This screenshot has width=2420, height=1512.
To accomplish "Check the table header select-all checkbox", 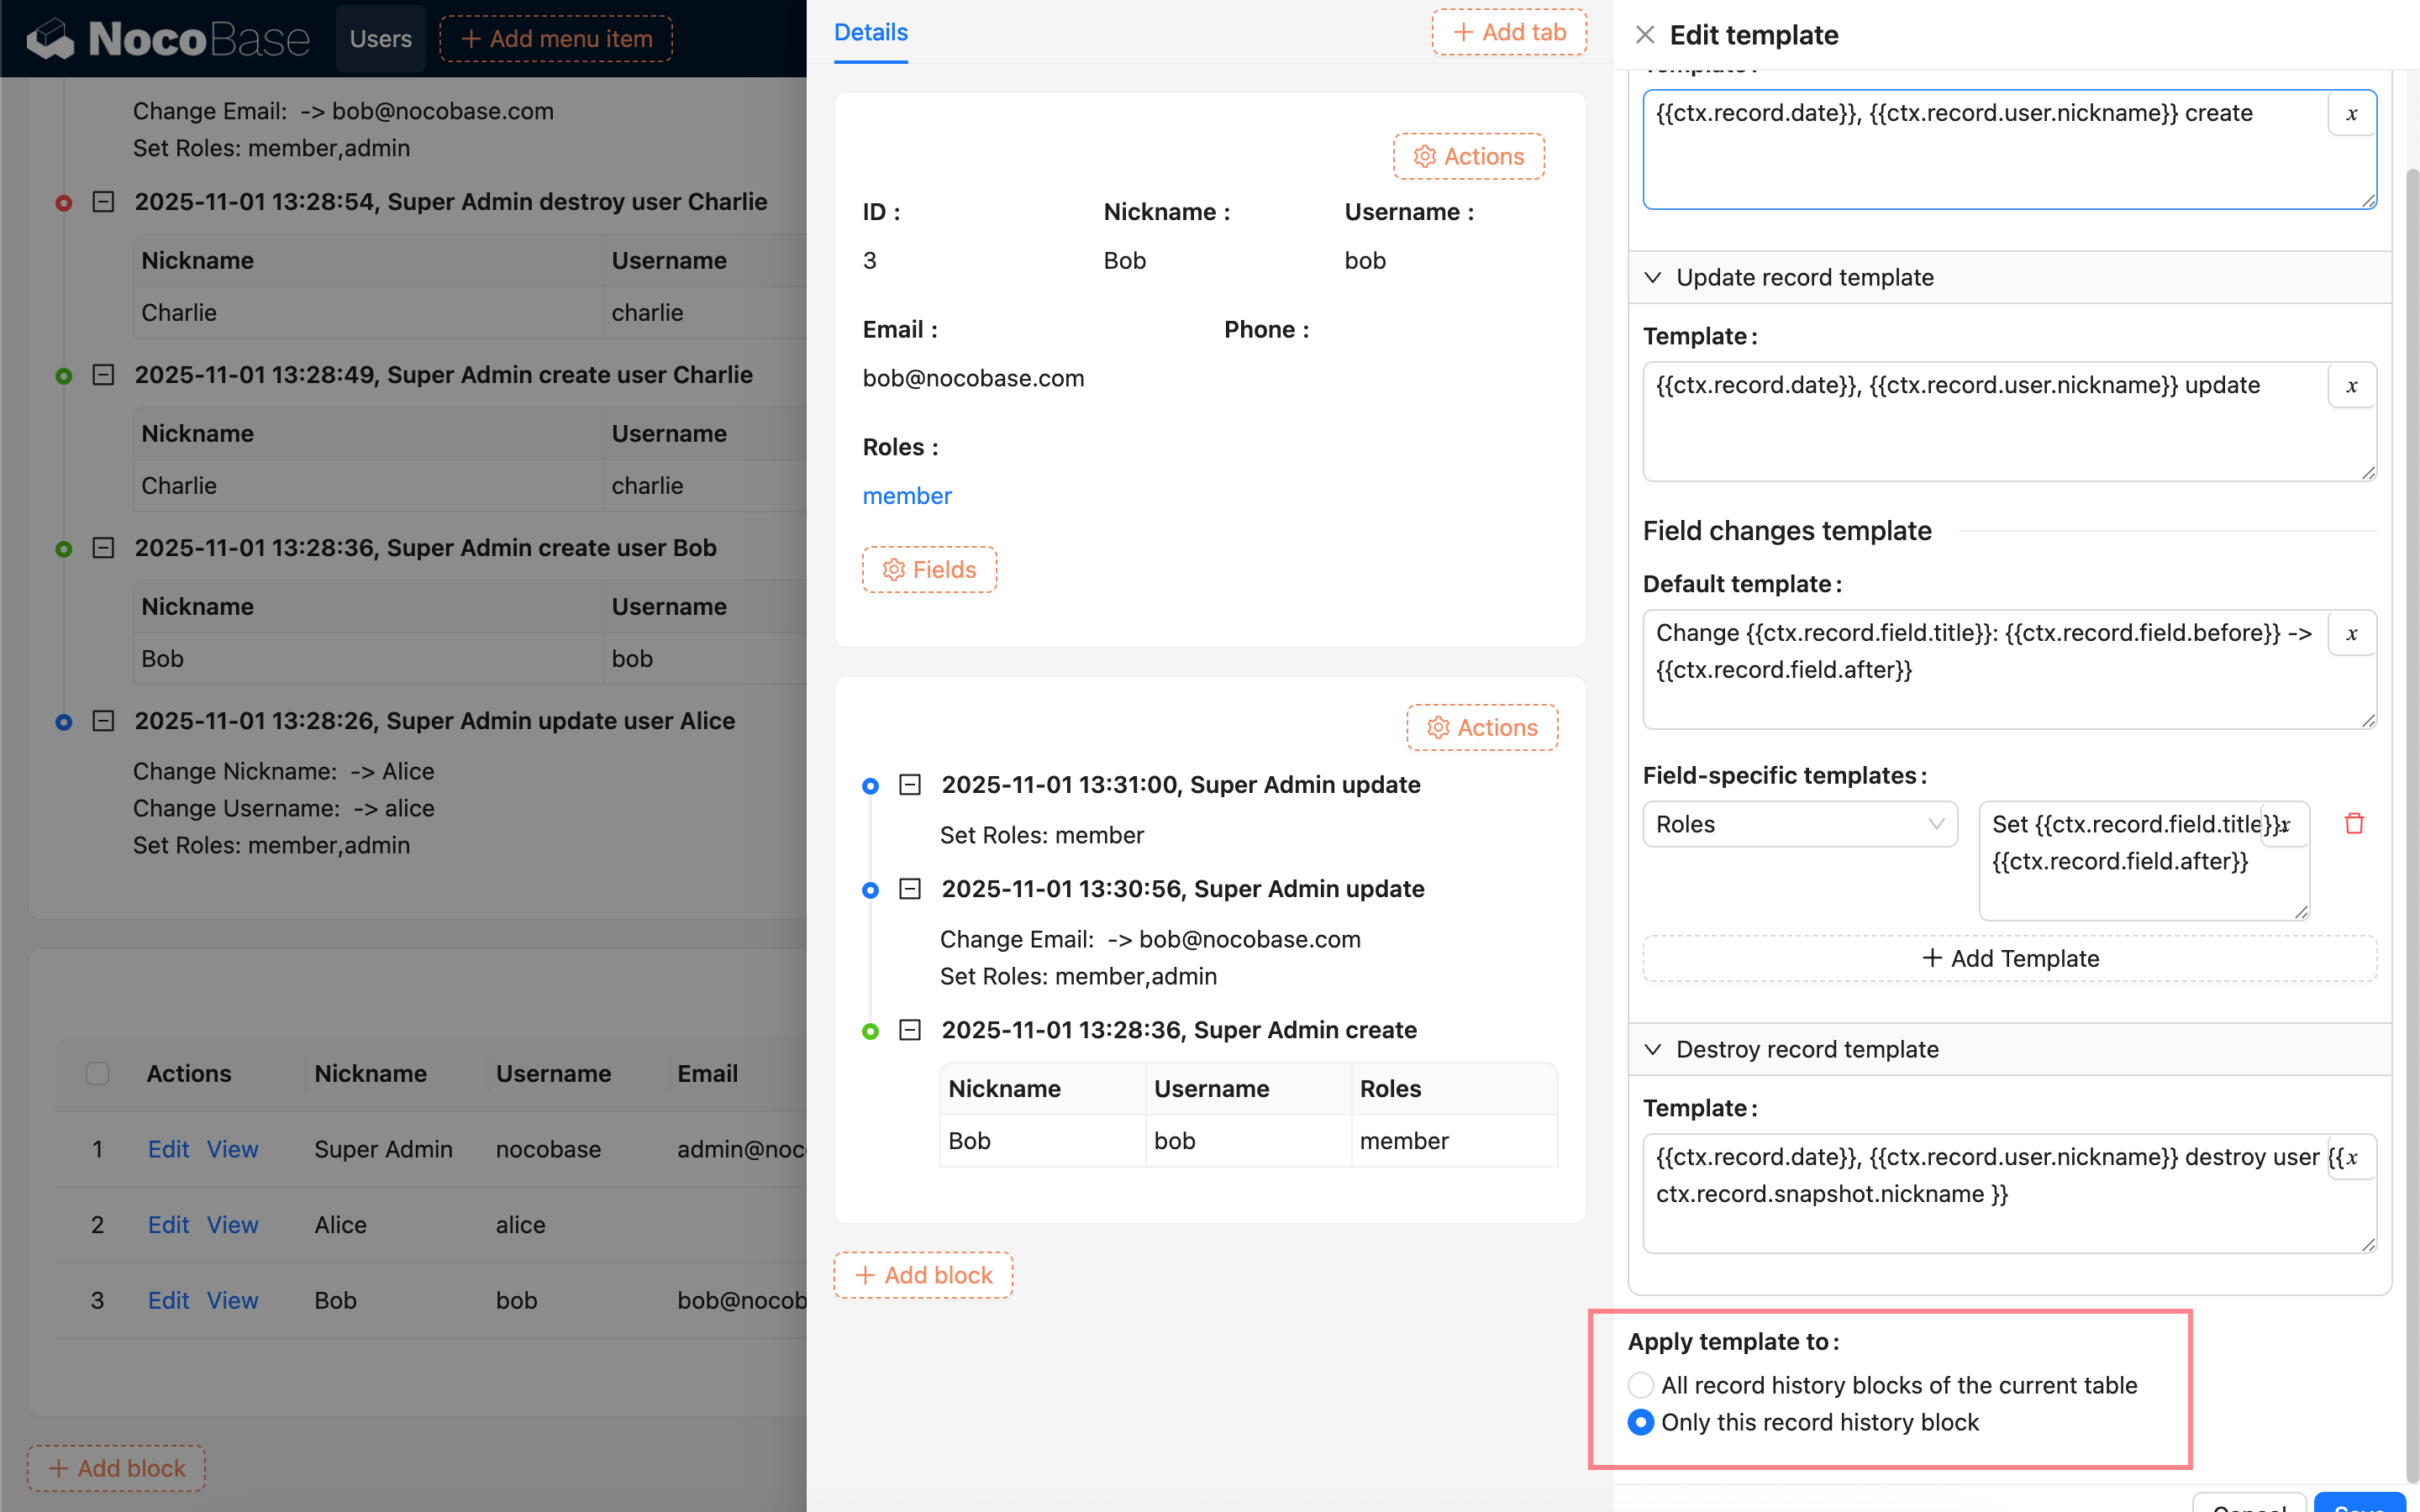I will [x=97, y=1073].
